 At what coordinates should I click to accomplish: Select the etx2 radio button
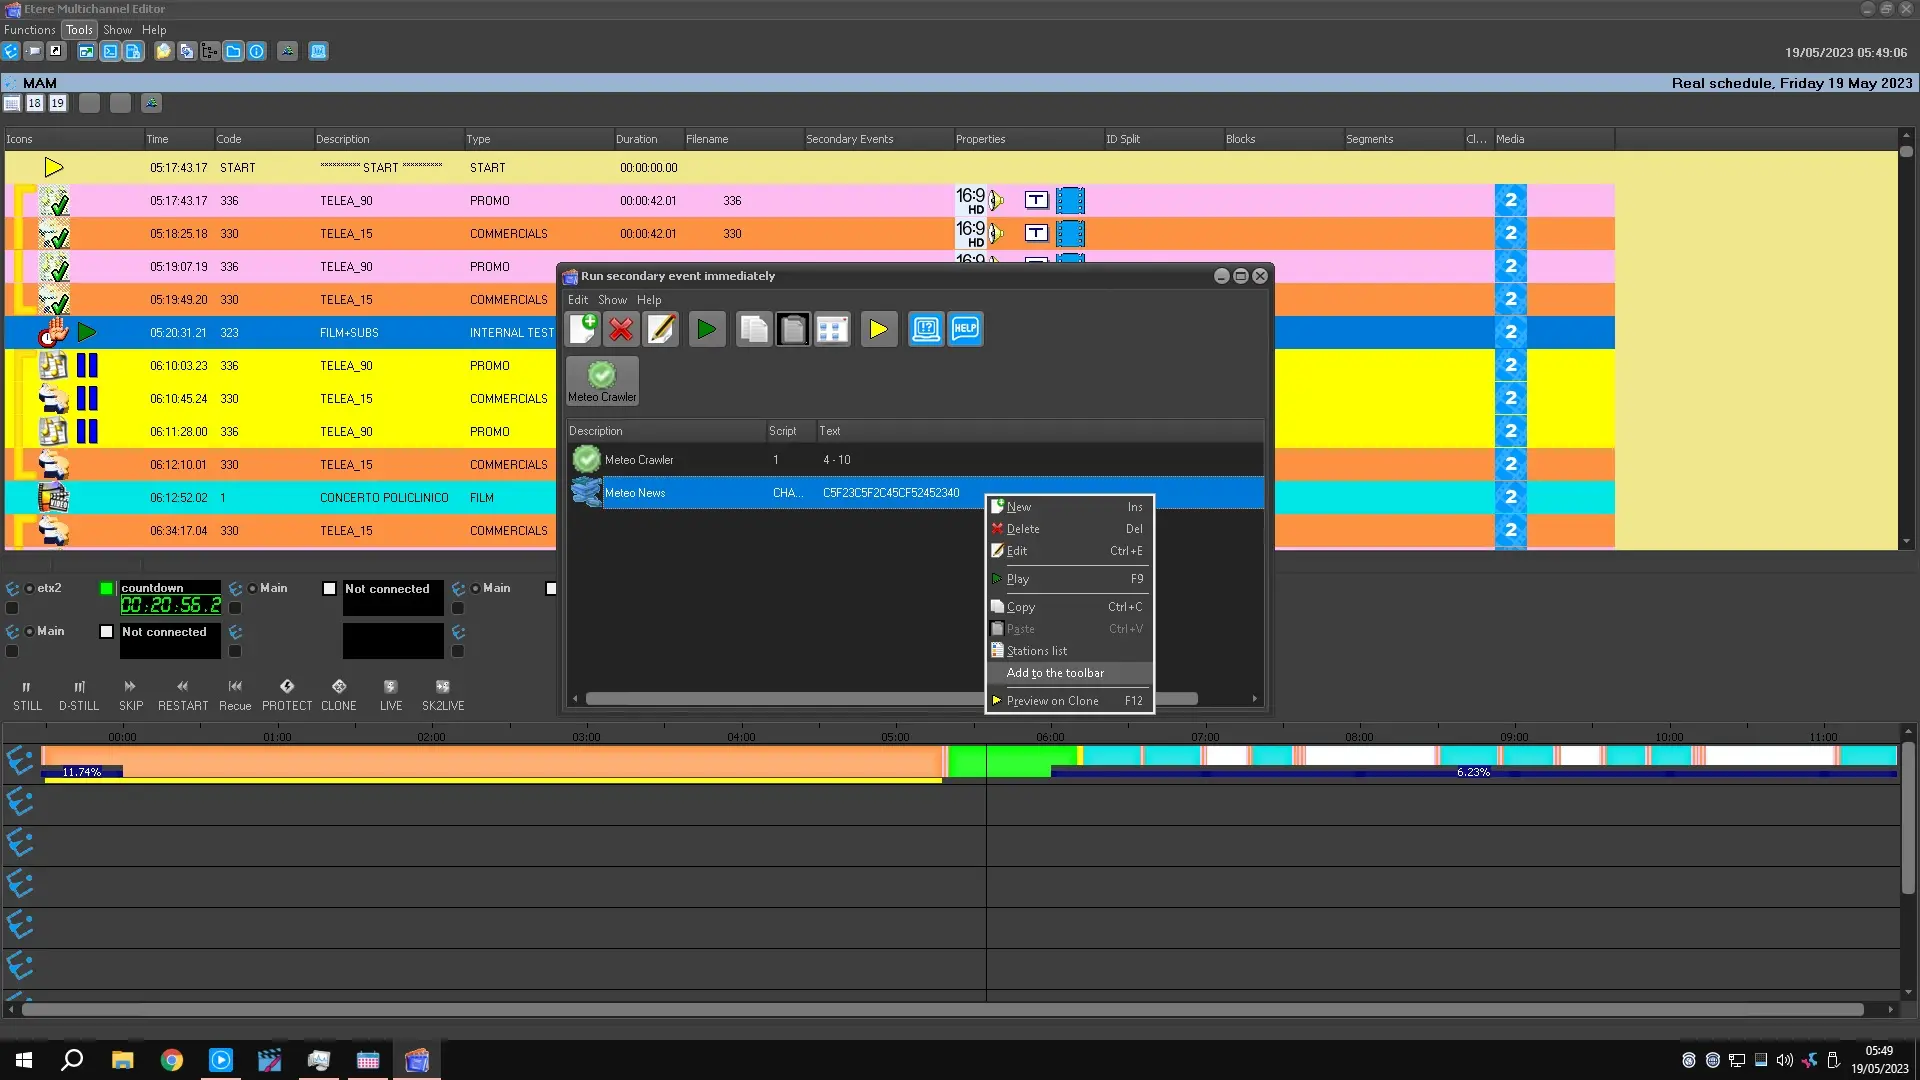pyautogui.click(x=30, y=588)
